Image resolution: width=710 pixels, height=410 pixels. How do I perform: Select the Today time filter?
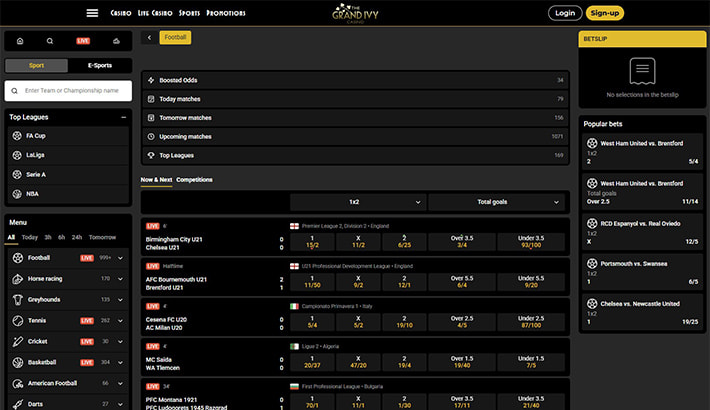pyautogui.click(x=30, y=237)
